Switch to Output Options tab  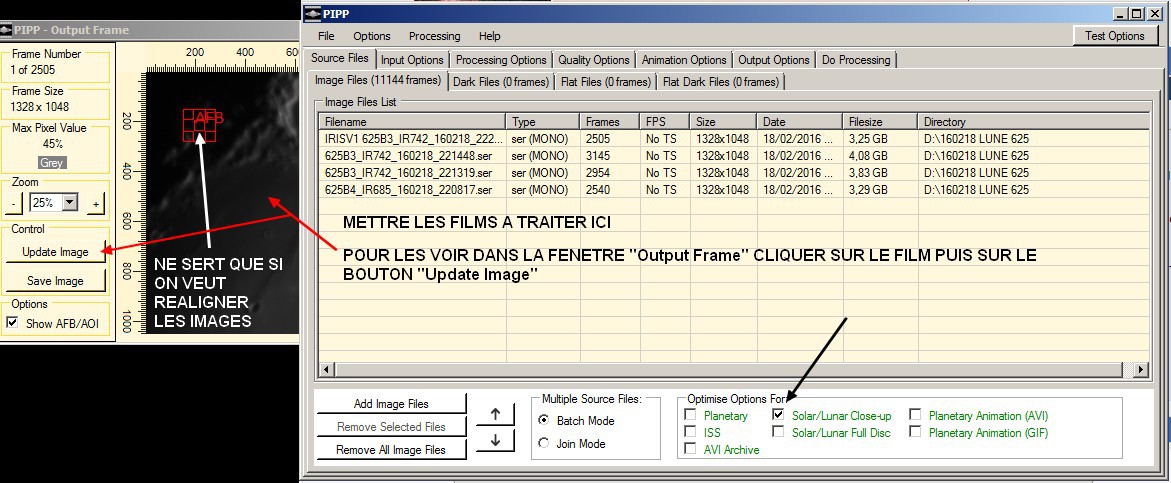pos(774,60)
